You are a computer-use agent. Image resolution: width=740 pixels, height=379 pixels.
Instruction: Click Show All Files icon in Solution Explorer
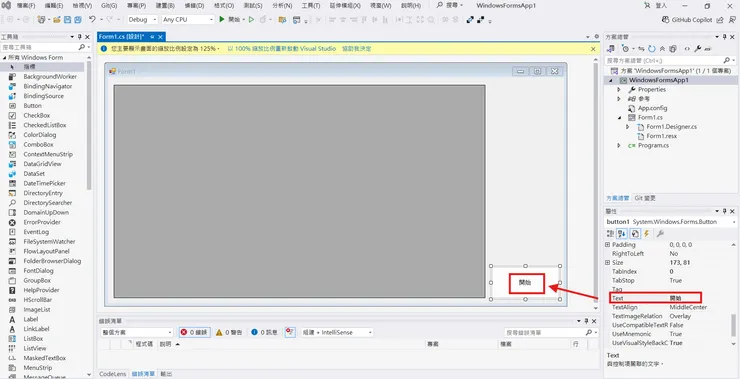(x=673, y=49)
